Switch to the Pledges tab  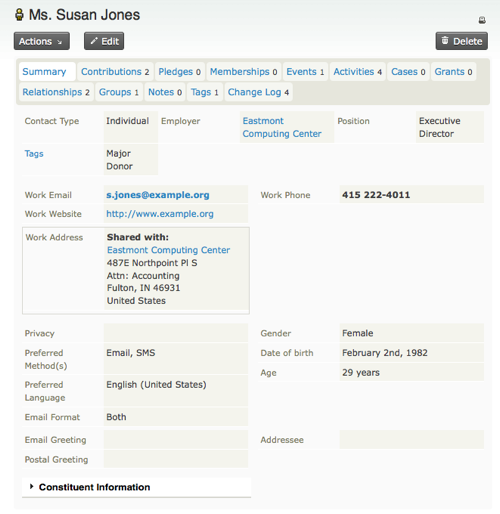[180, 72]
